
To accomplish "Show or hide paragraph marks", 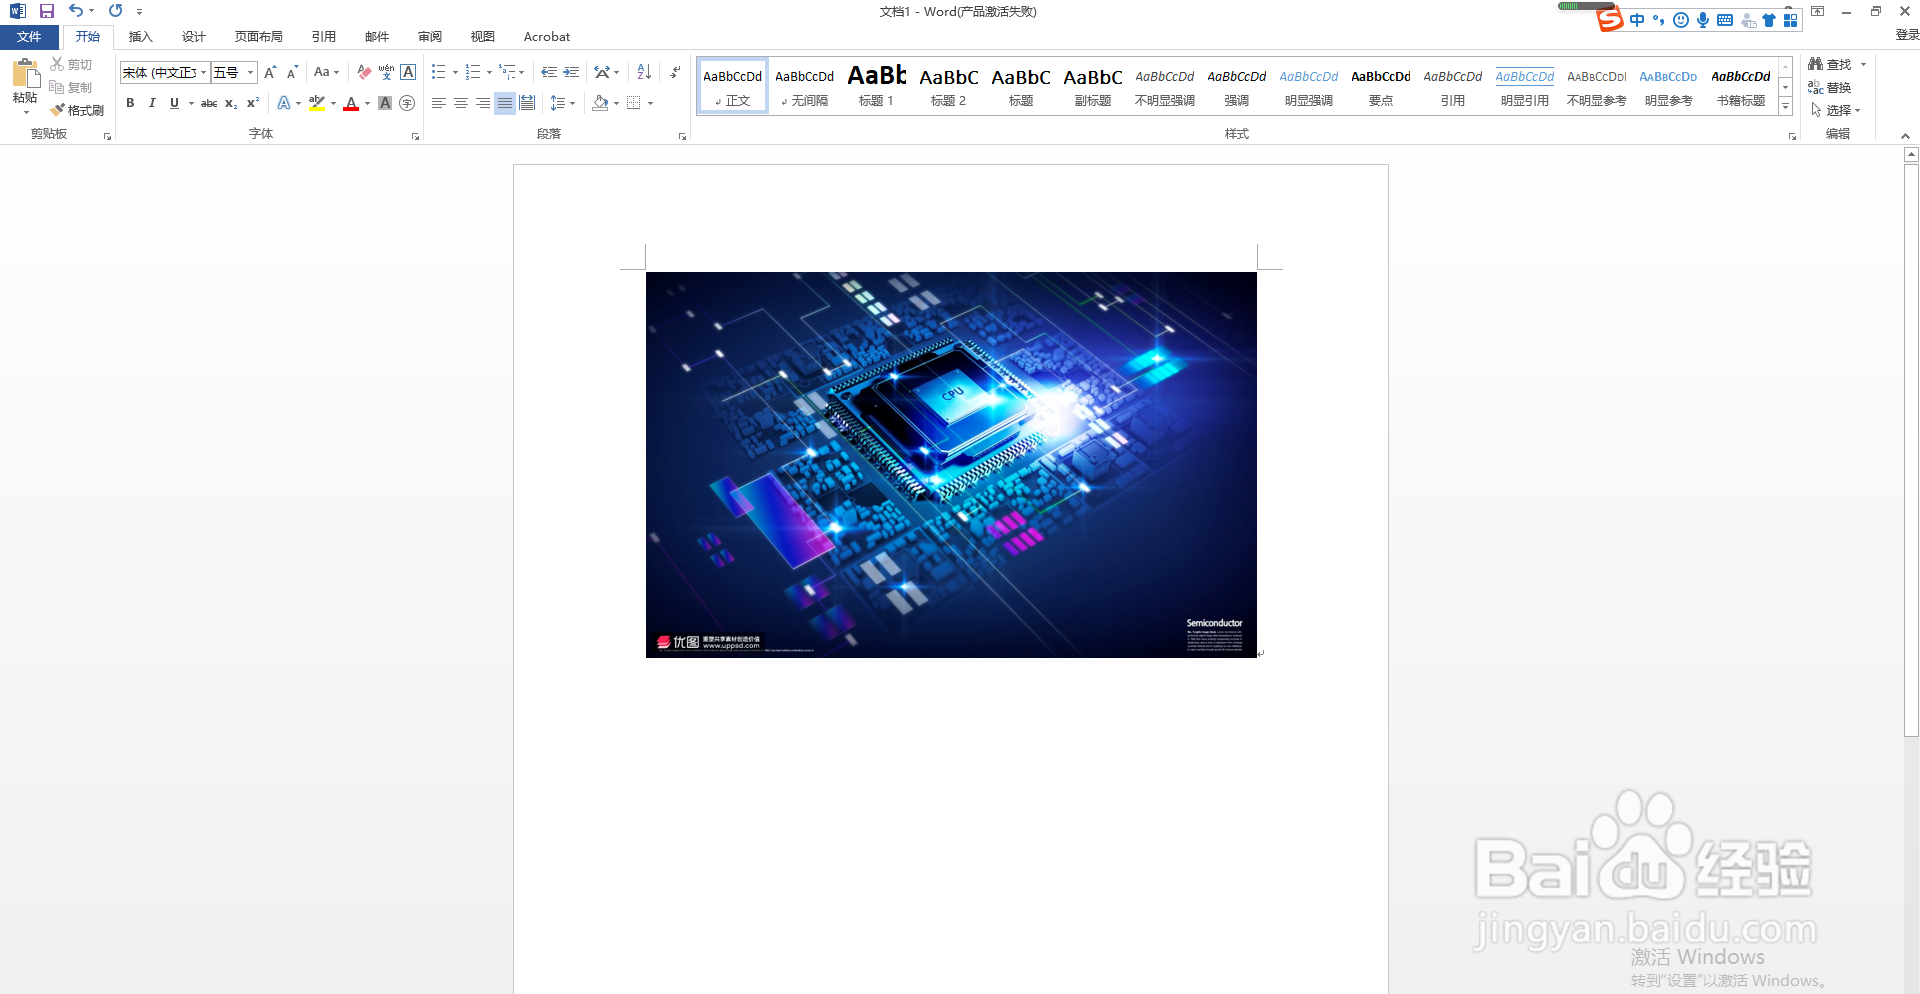I will click(676, 72).
